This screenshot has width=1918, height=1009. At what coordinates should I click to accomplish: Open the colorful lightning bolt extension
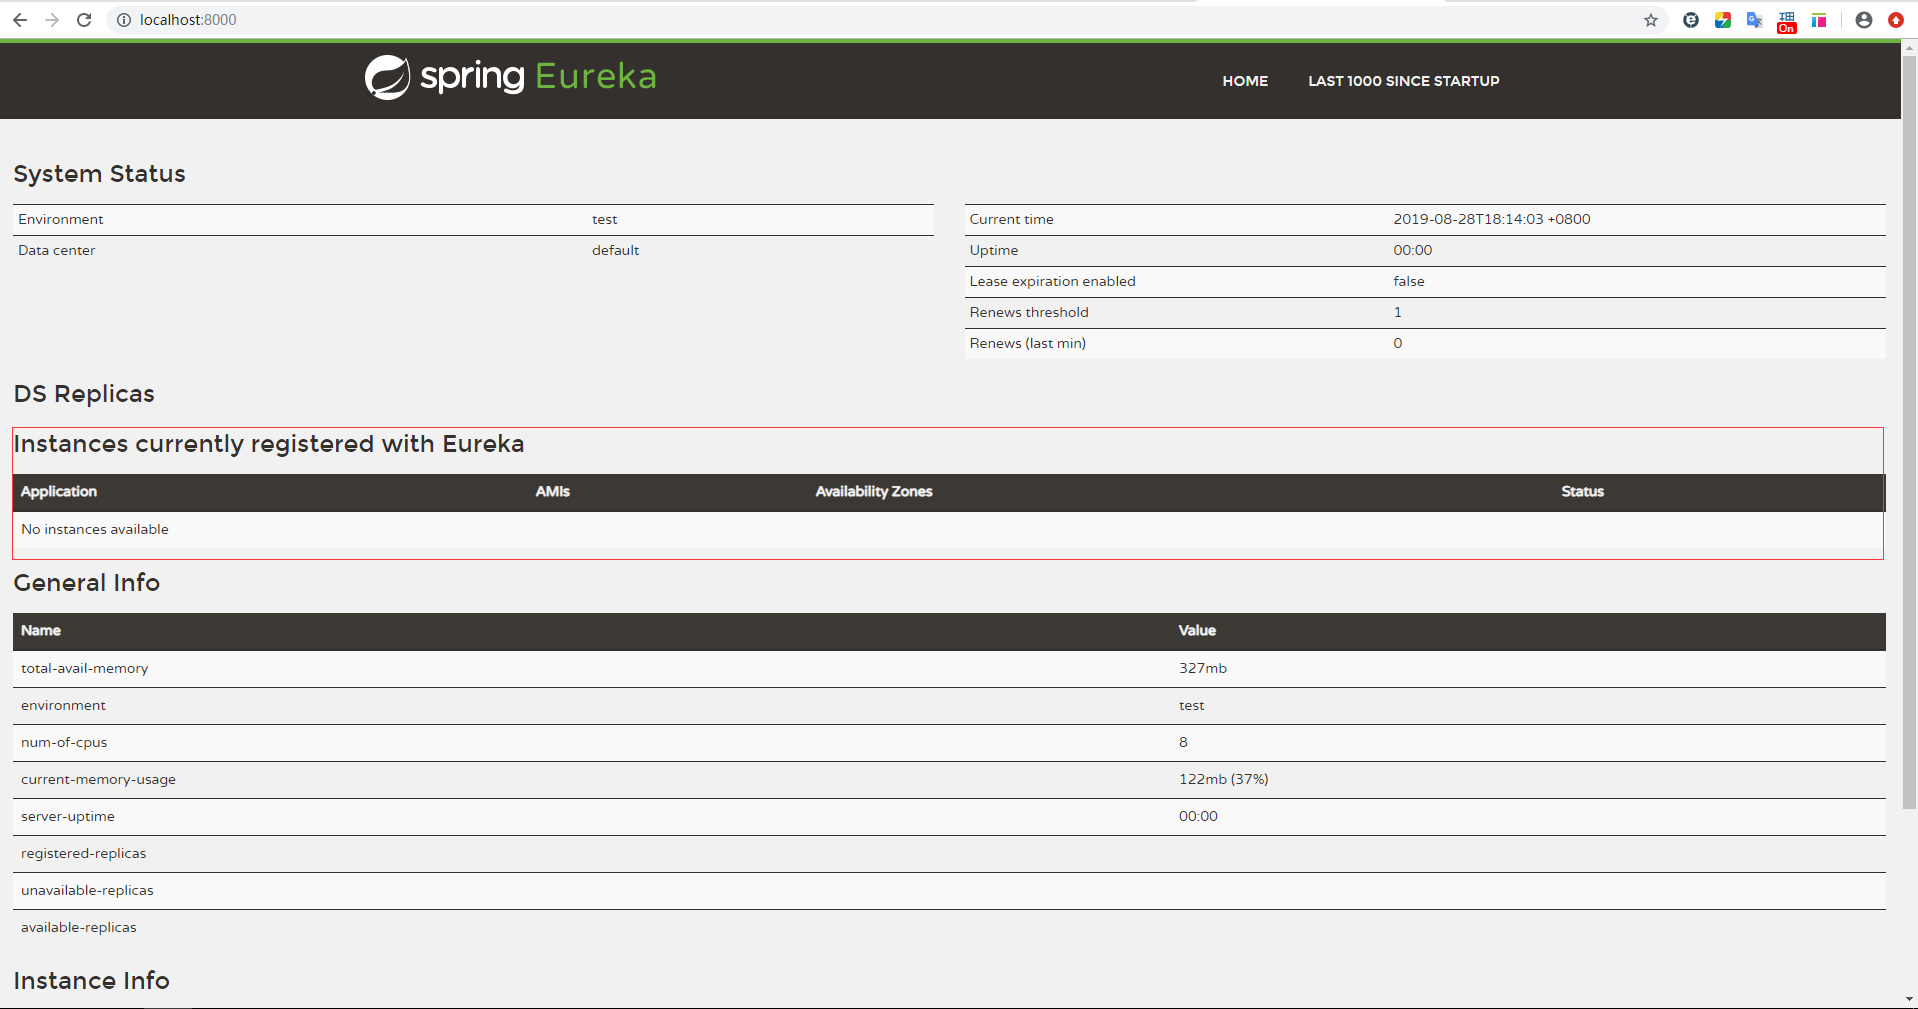tap(1723, 20)
